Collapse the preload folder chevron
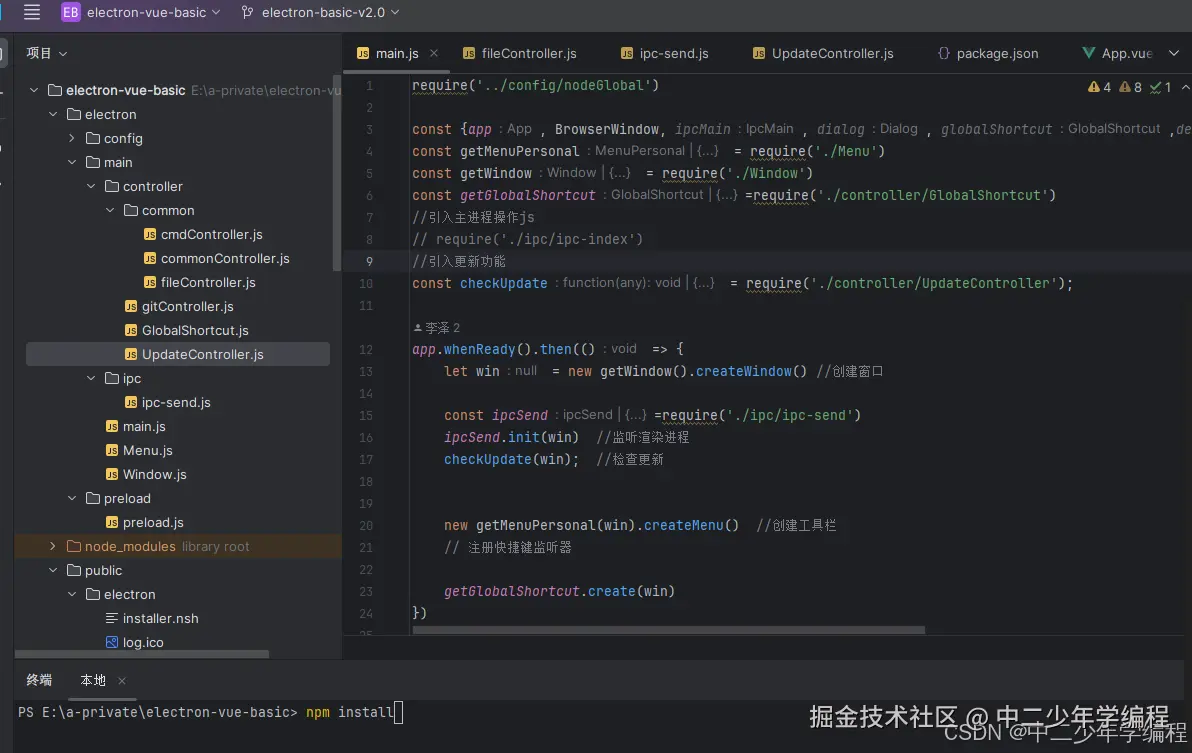Screen dimensions: 1192x753 click(x=71, y=498)
